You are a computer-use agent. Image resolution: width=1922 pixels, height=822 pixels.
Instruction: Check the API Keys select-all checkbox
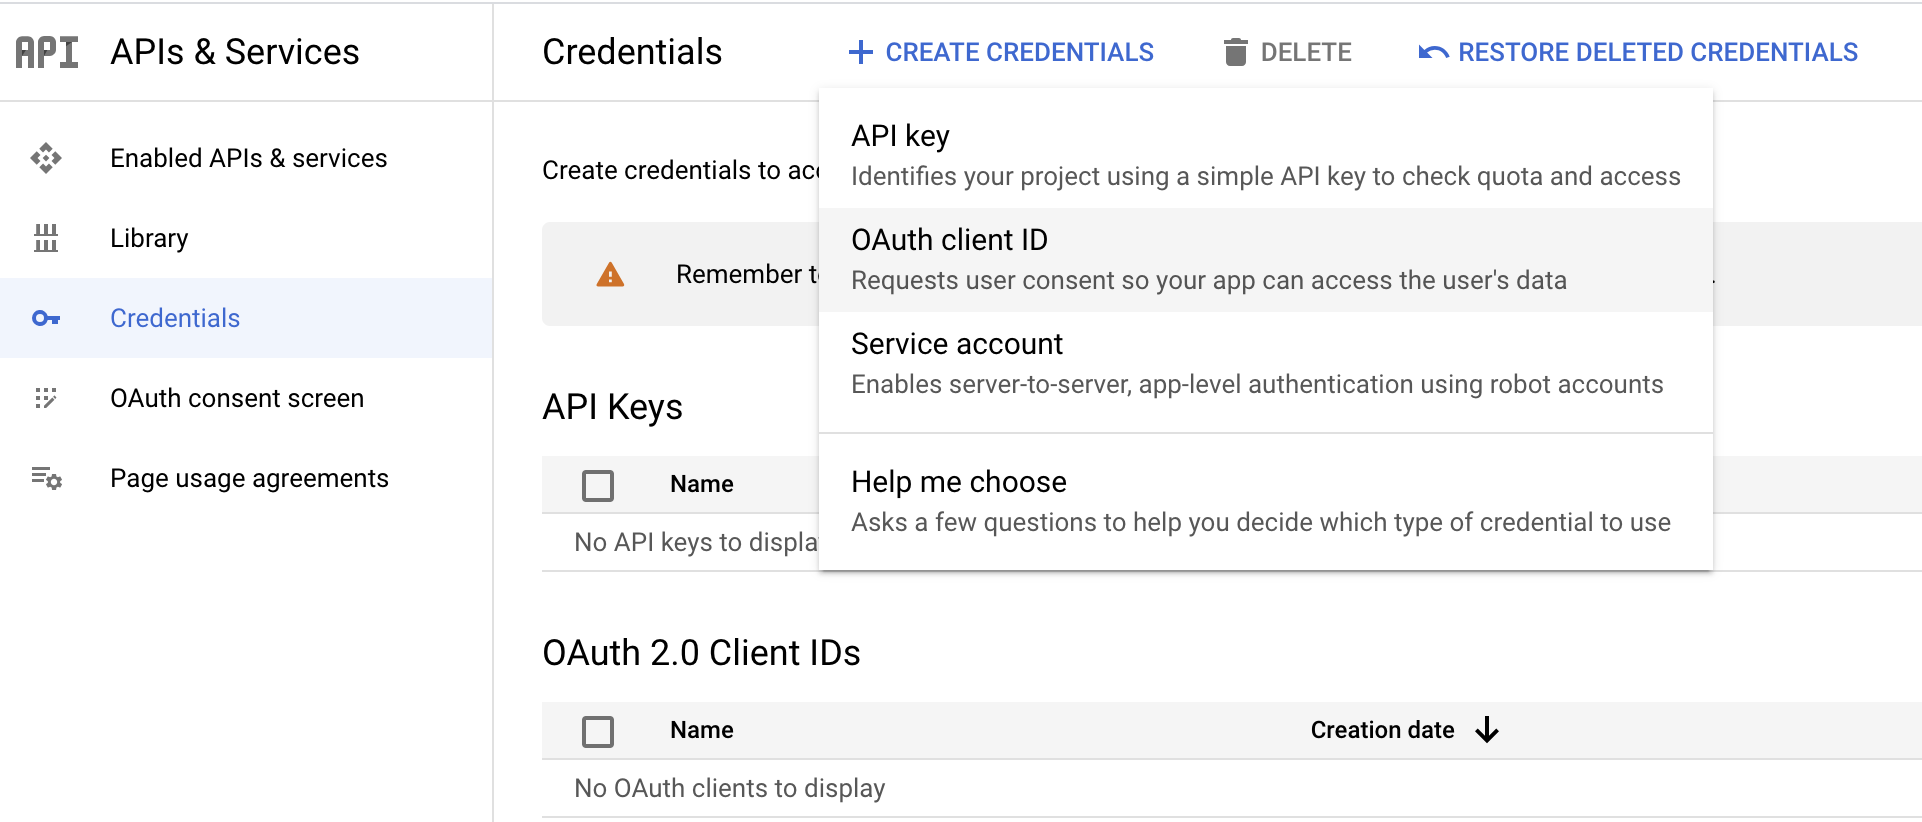[598, 485]
